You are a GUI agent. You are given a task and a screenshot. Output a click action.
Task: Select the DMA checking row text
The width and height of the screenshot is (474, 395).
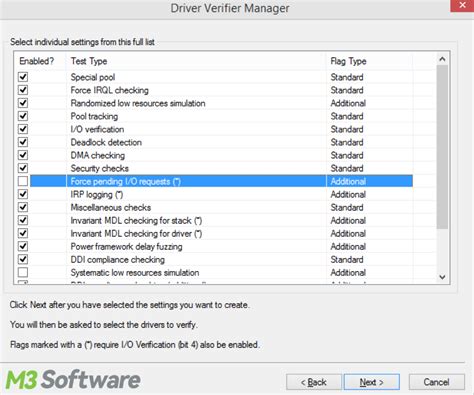[x=98, y=155]
